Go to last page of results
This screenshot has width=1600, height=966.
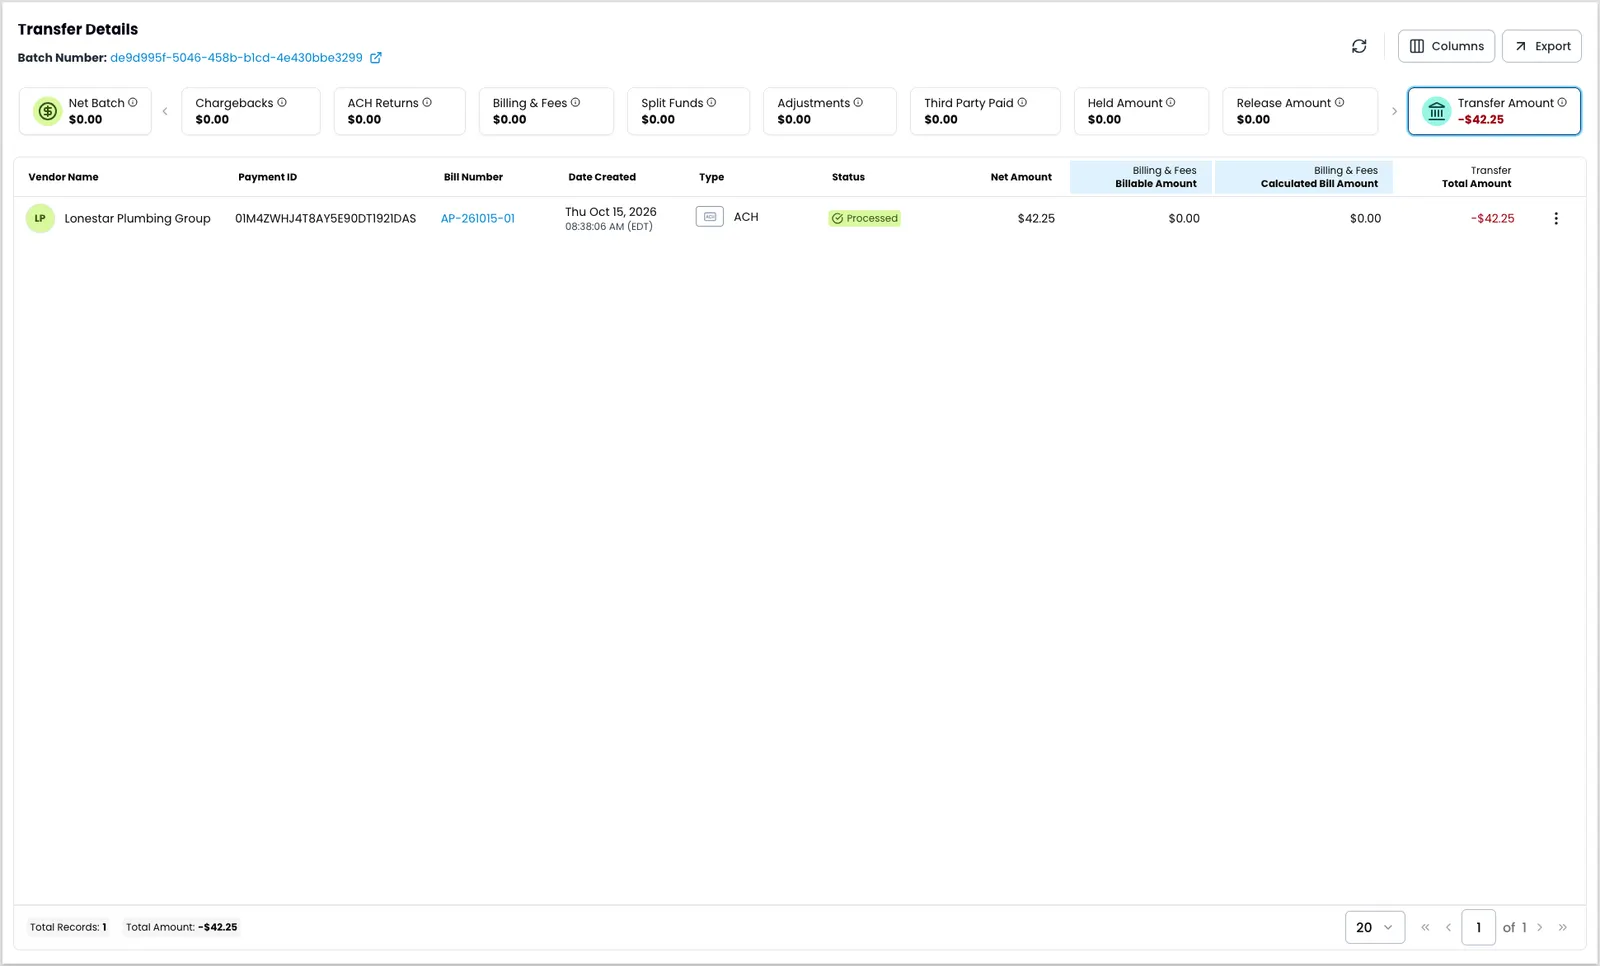tap(1563, 927)
